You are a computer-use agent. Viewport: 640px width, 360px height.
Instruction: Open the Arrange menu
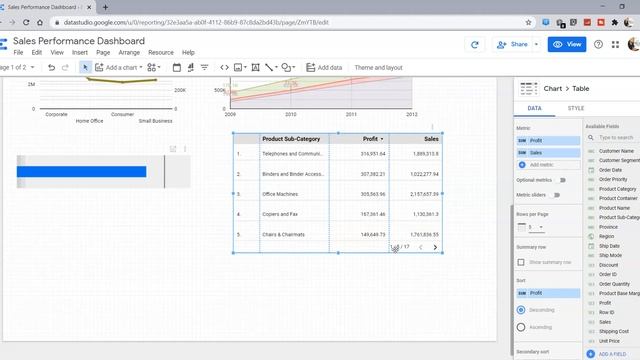point(129,53)
